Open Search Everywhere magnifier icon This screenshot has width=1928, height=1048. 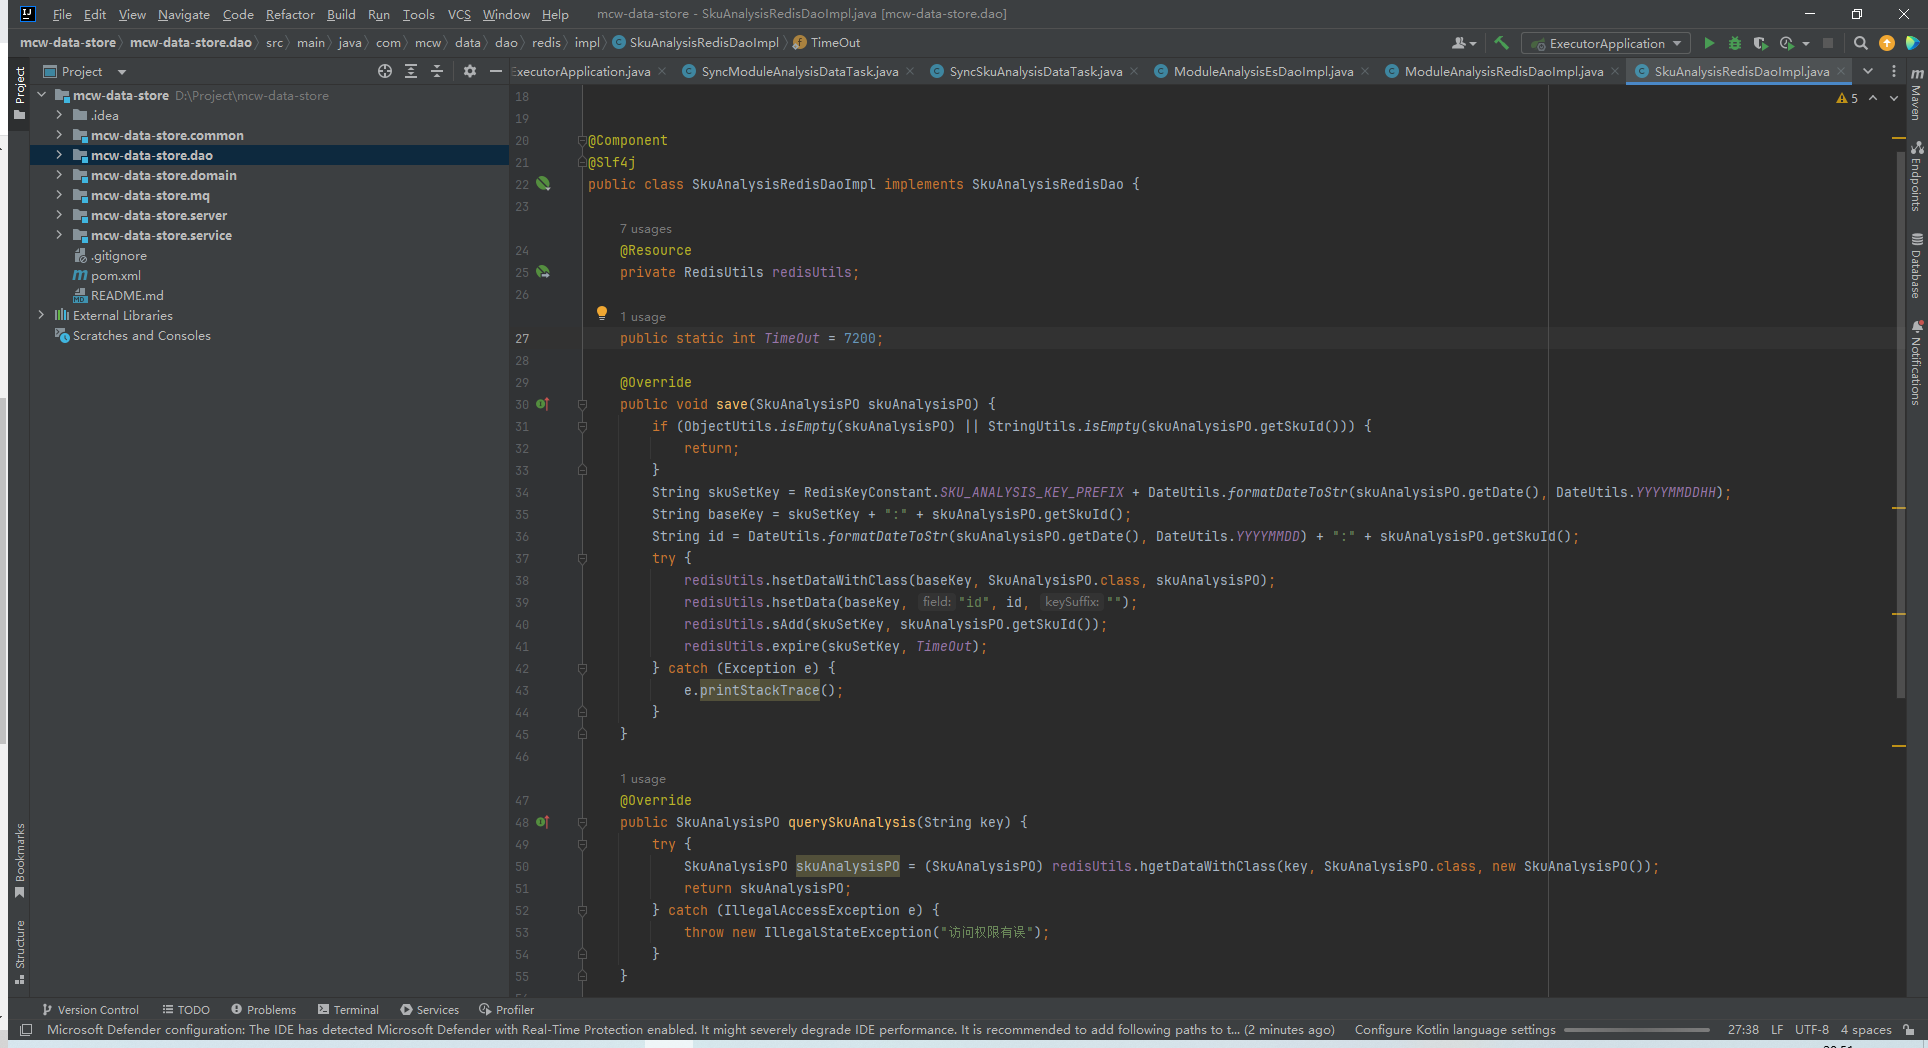(x=1860, y=43)
